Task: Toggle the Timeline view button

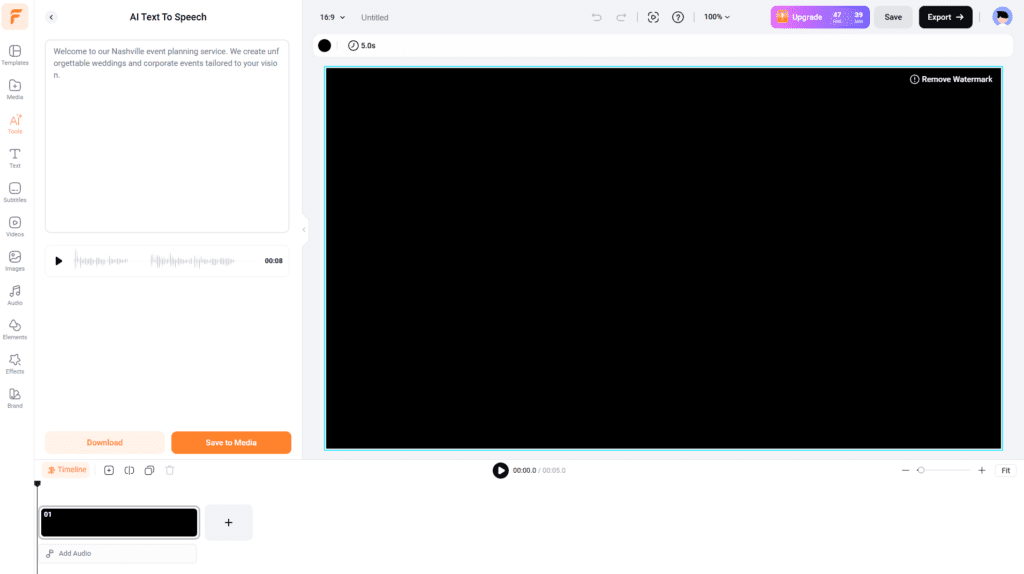Action: coord(66,470)
